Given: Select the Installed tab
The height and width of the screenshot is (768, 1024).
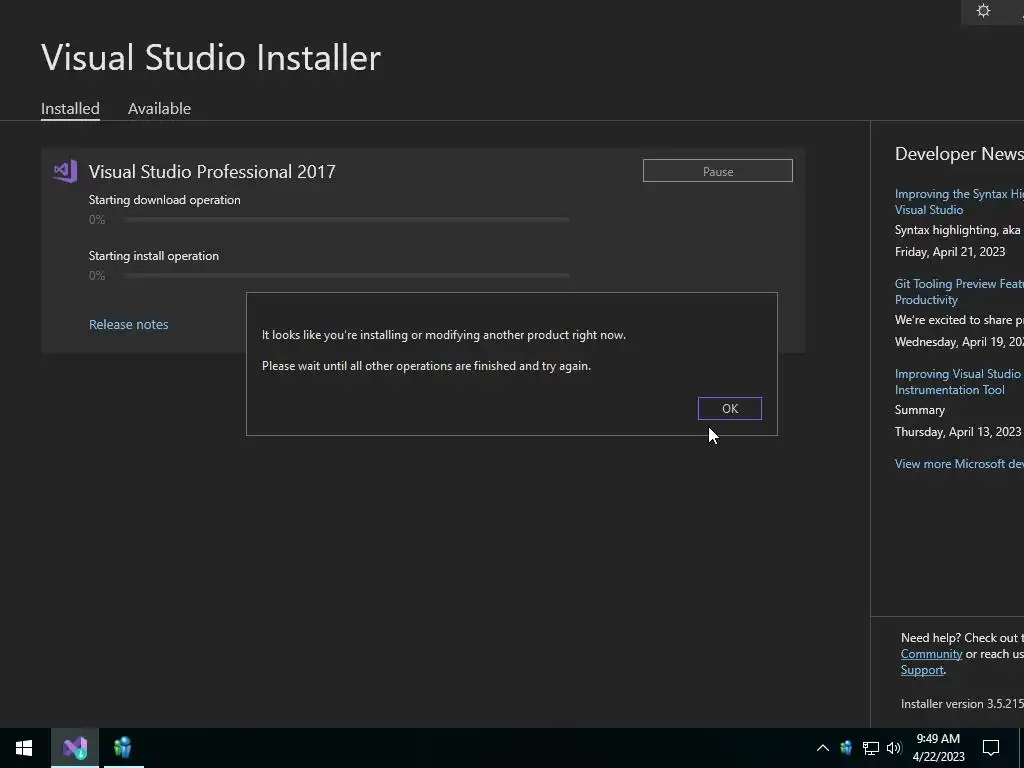Looking at the screenshot, I should point(71,108).
